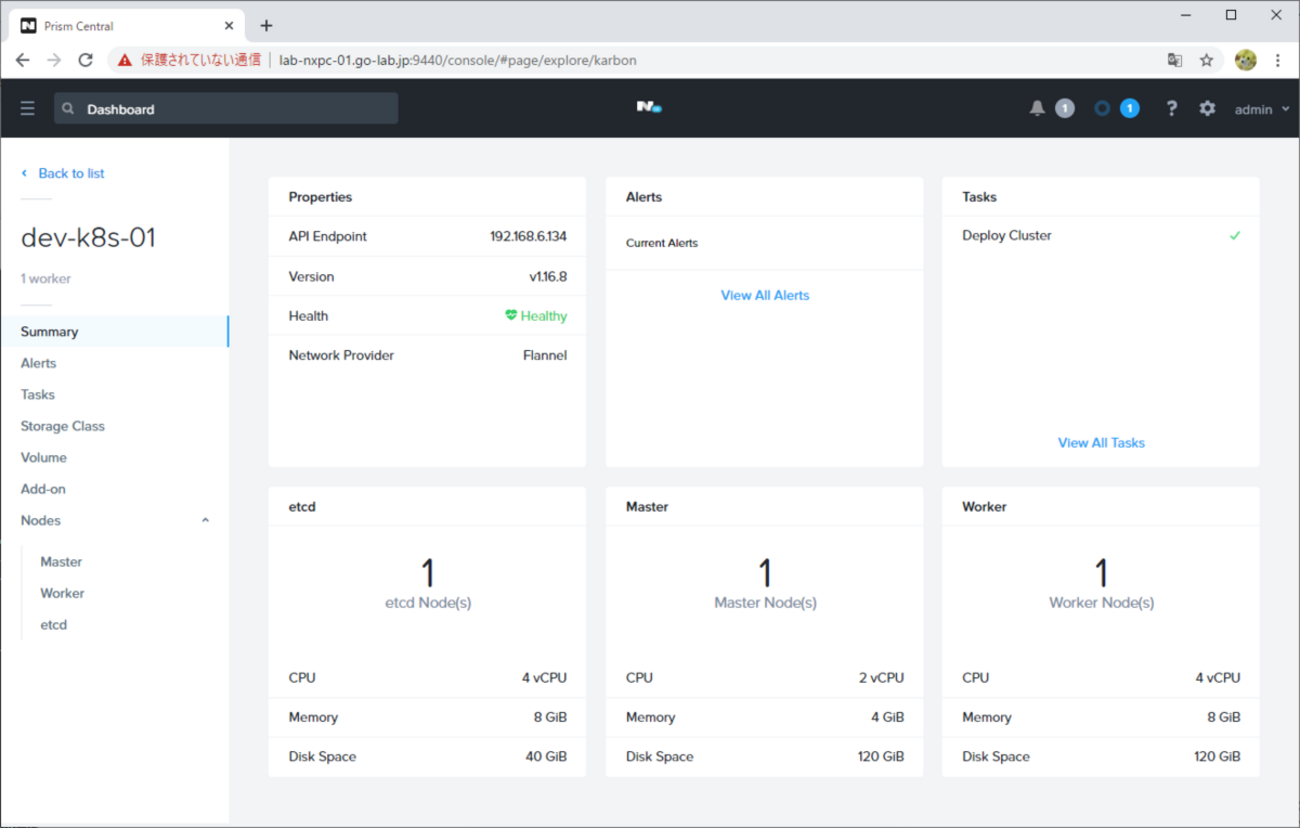
Task: Open Chrome's three-dot menu
Action: point(1278,60)
